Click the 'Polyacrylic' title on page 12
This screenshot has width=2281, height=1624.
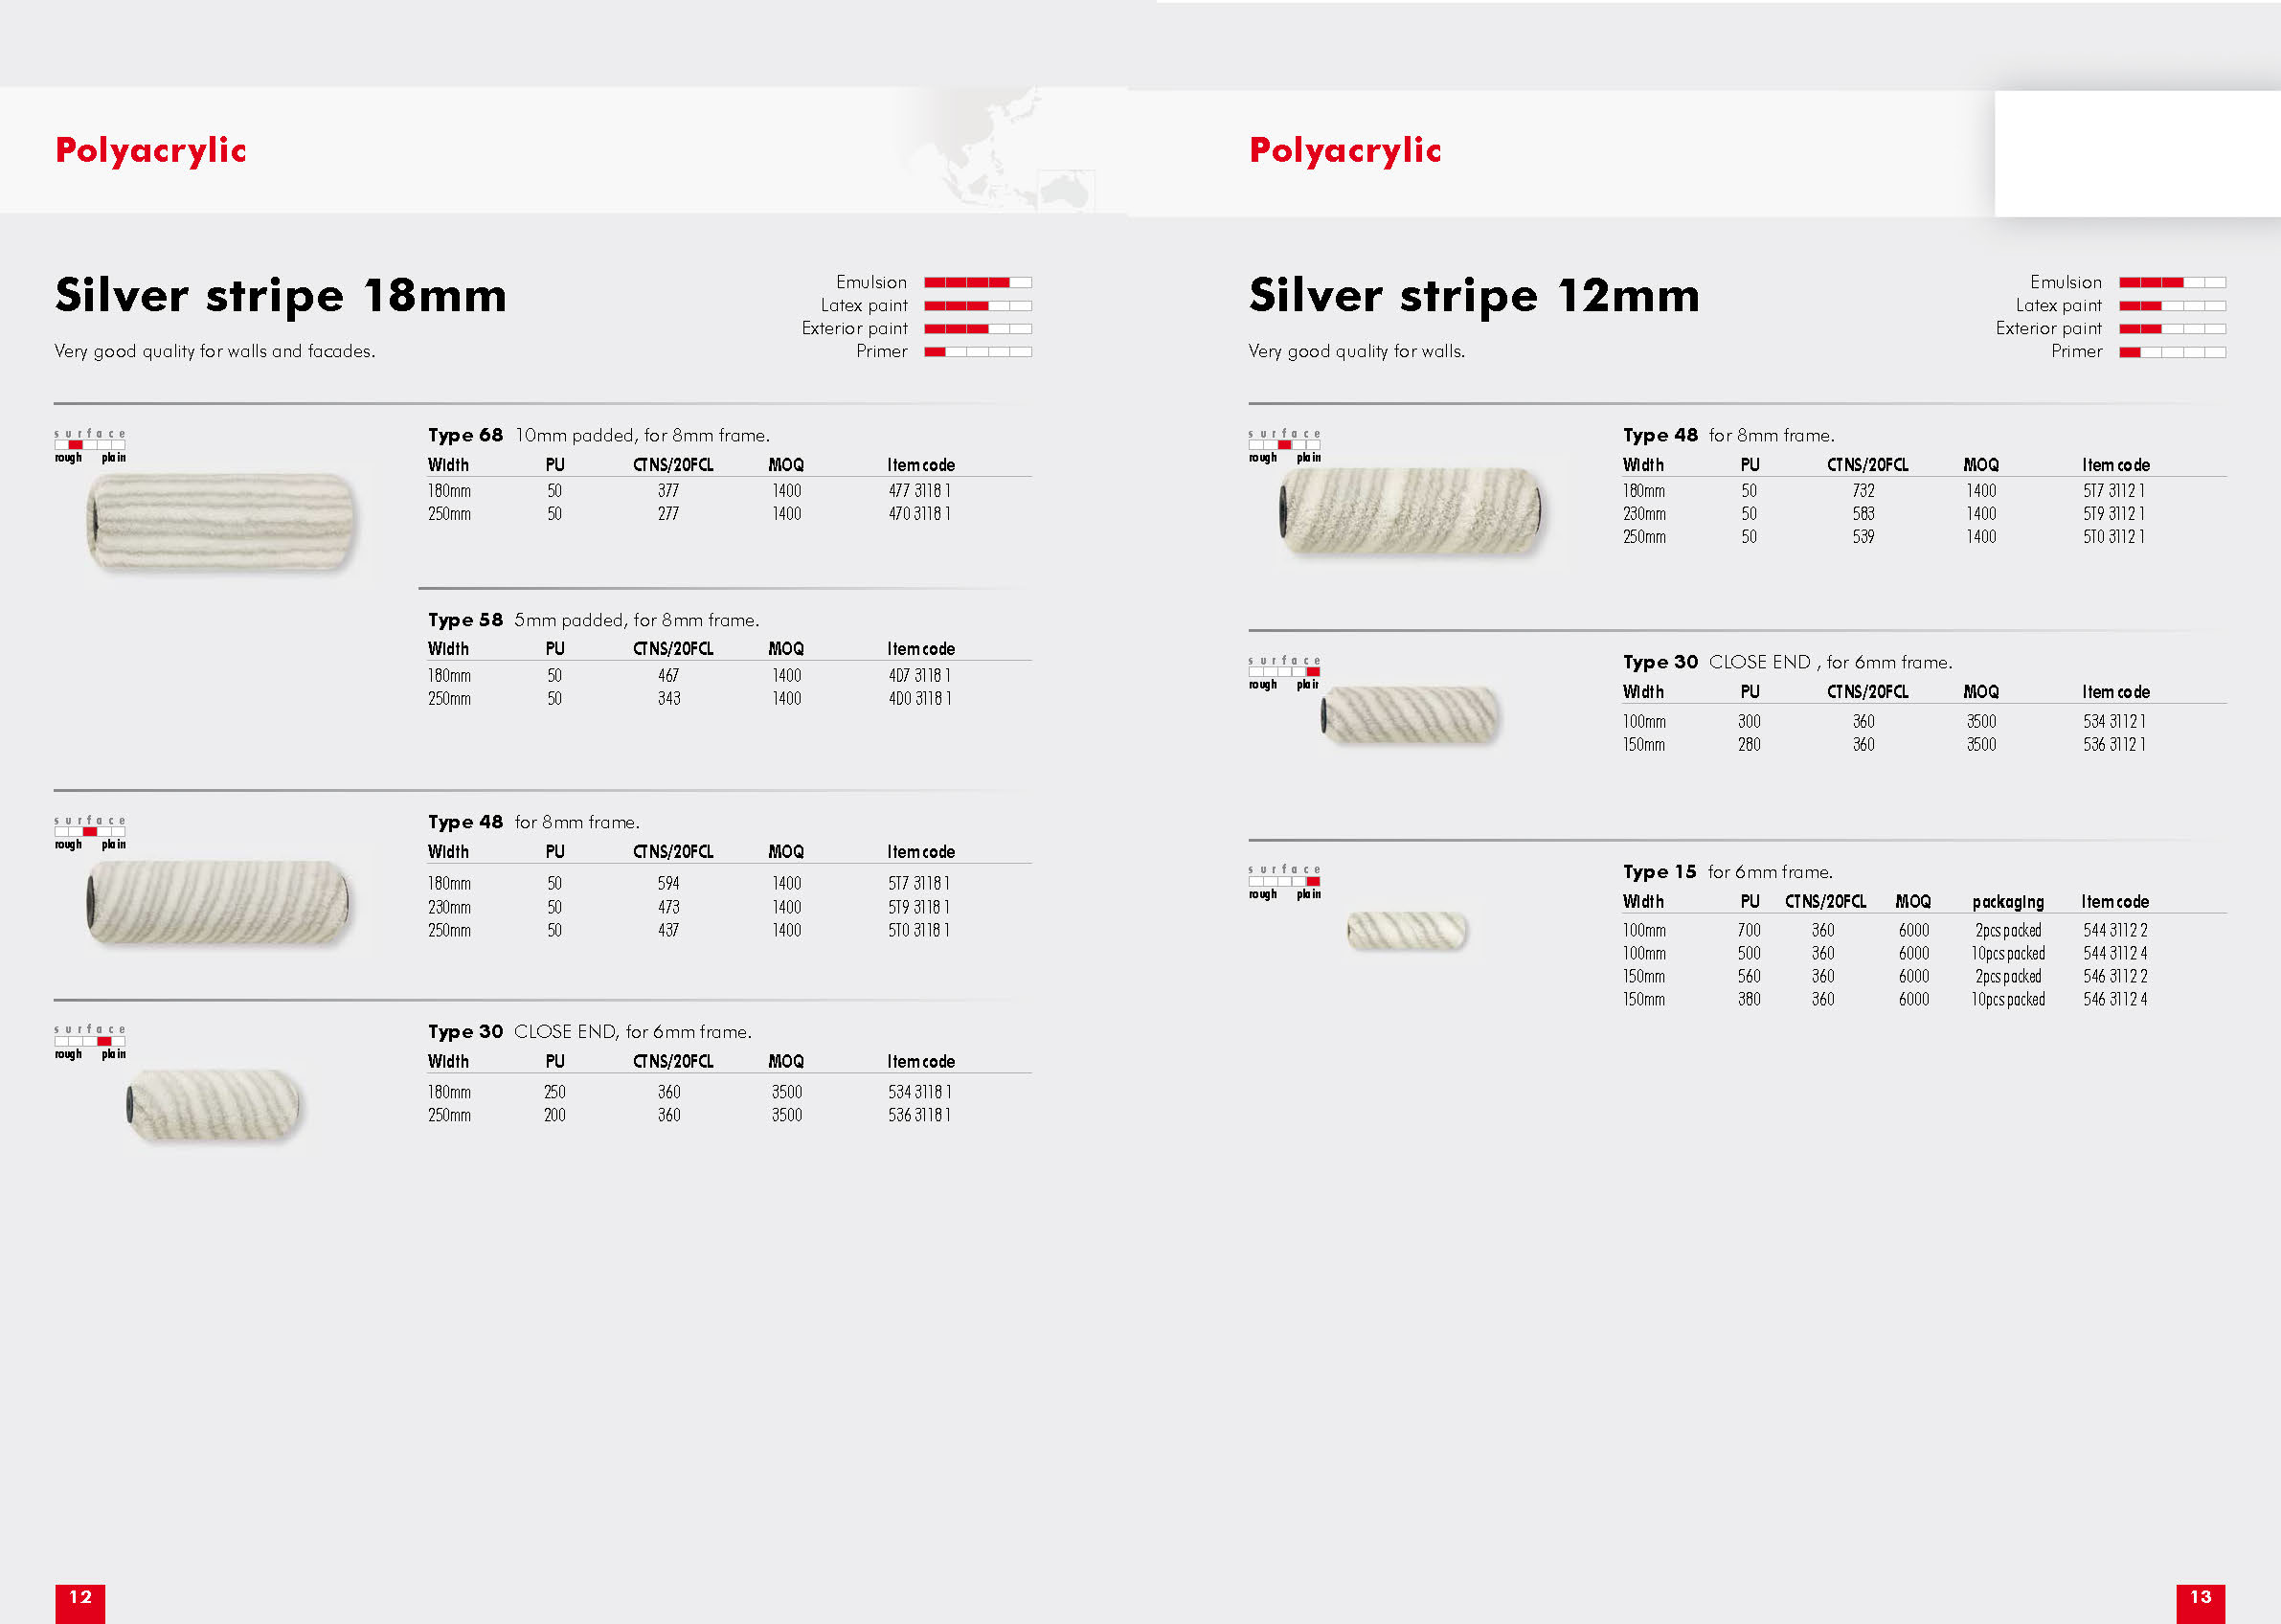[151, 150]
